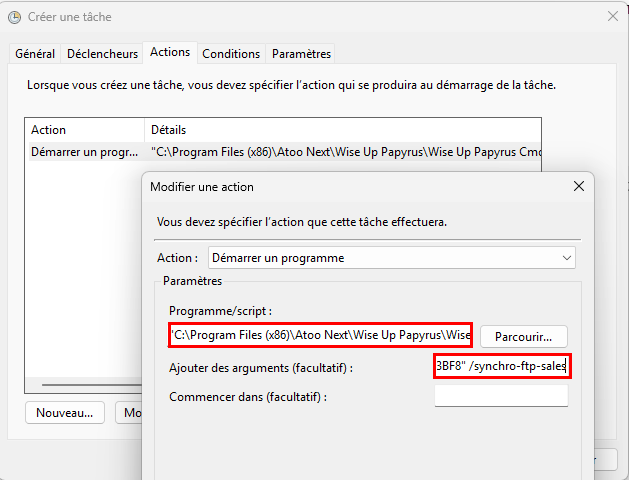Sort by the Action column header
The width and height of the screenshot is (629, 480).
(84, 130)
